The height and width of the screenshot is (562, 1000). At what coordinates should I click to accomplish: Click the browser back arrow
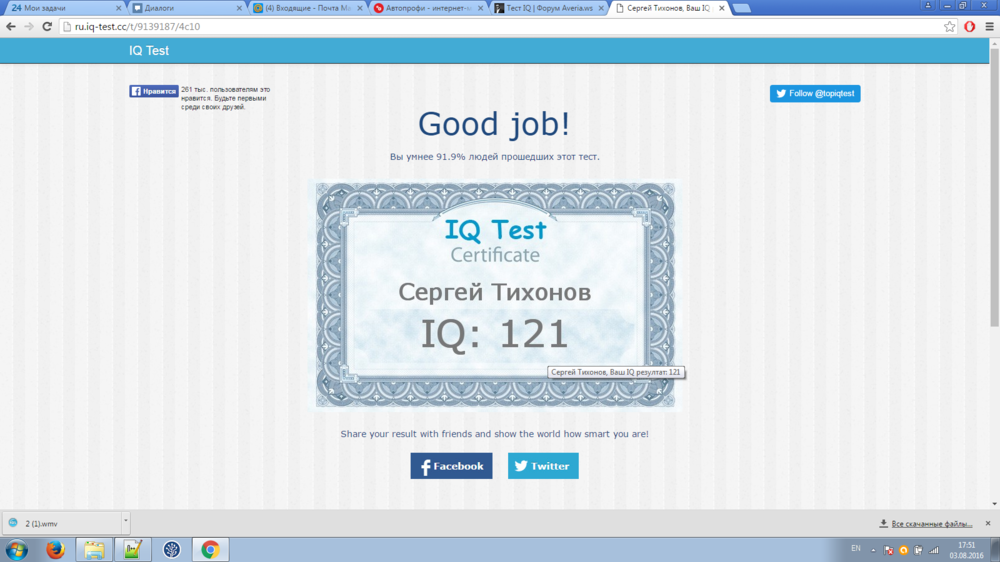[x=11, y=27]
